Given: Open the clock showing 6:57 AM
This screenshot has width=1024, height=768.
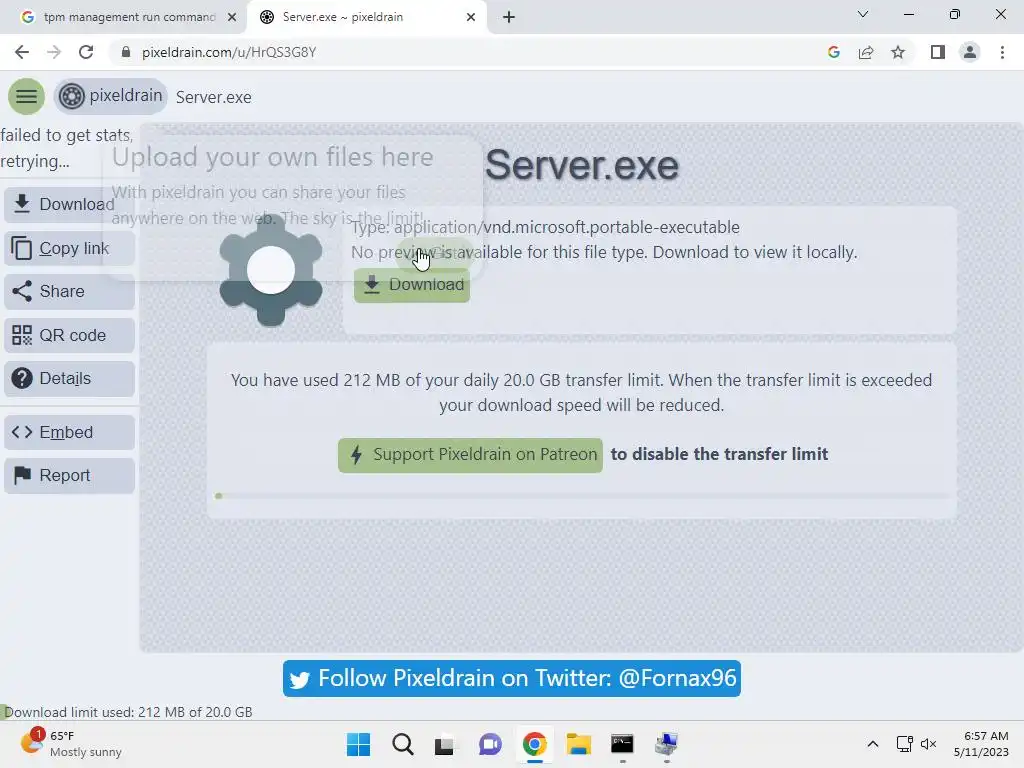Looking at the screenshot, I should pos(982,744).
